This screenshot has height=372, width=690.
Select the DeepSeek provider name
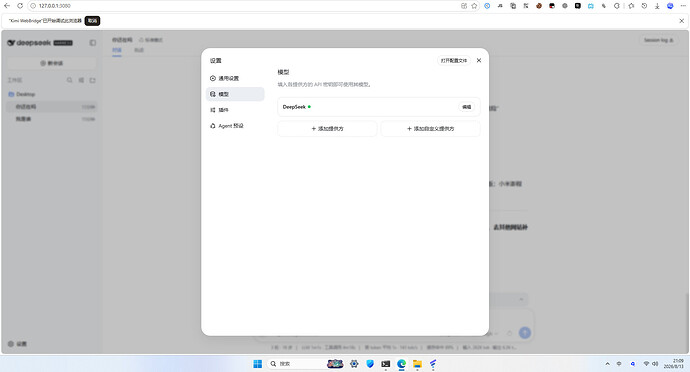point(294,107)
